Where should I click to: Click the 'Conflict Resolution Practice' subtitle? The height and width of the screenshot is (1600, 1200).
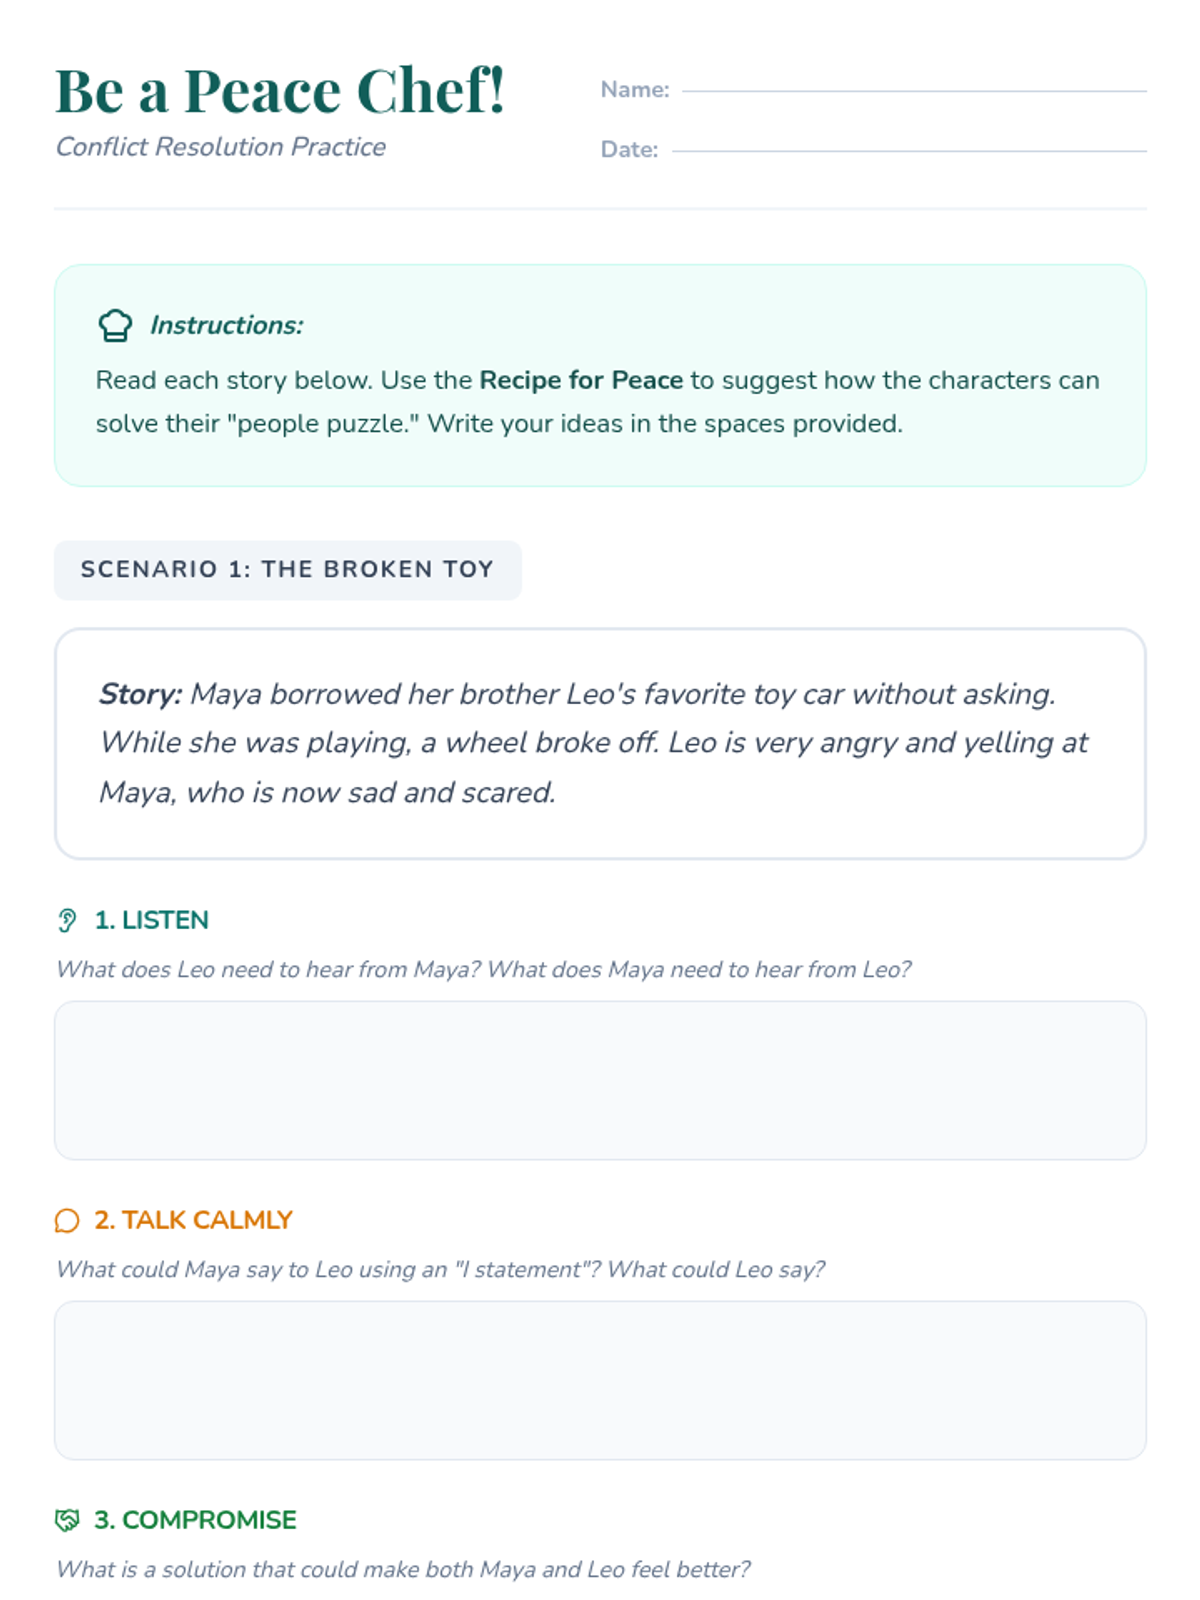(220, 147)
